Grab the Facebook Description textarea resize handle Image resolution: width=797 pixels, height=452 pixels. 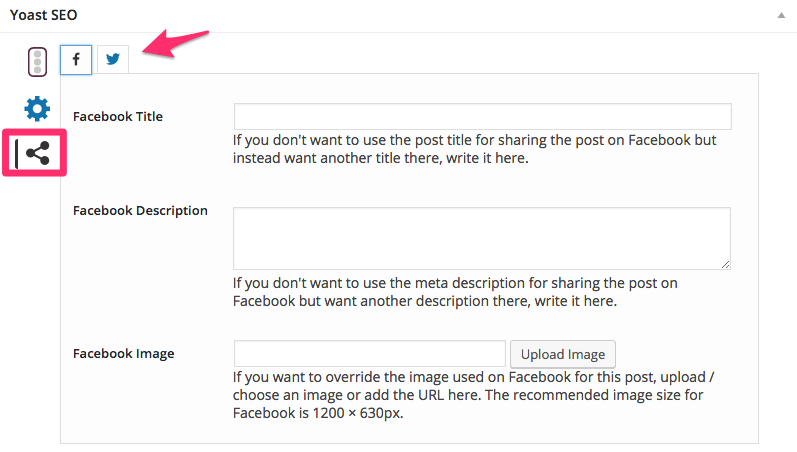tap(725, 264)
